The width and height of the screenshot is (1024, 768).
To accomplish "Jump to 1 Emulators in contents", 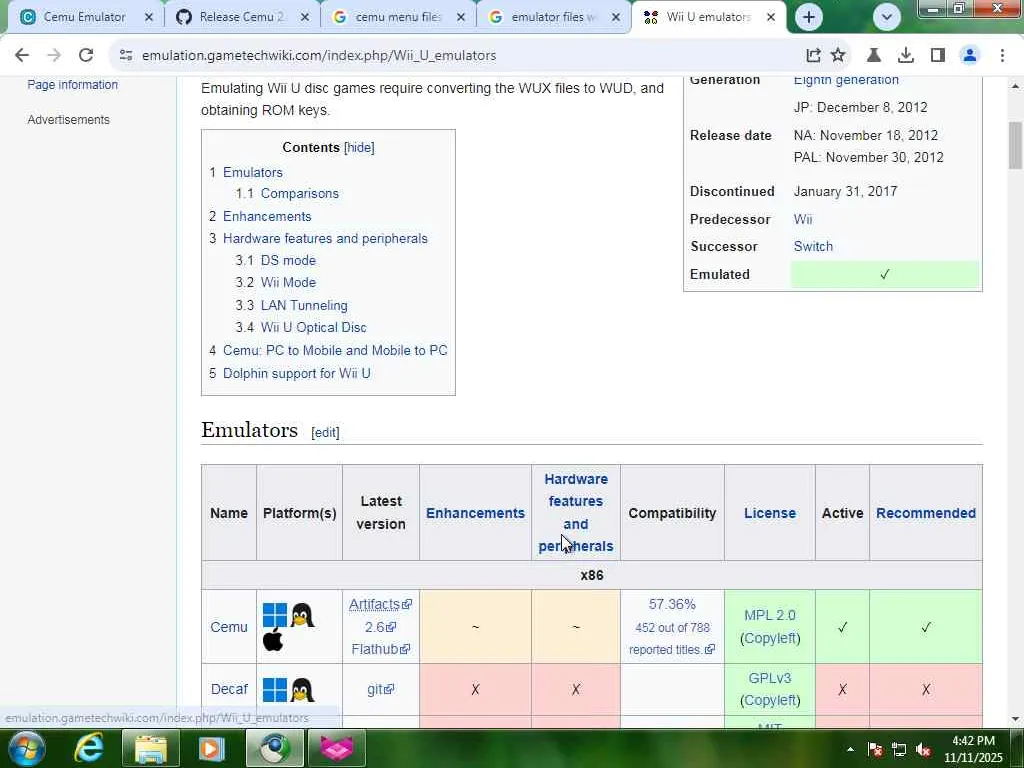I will (x=246, y=172).
